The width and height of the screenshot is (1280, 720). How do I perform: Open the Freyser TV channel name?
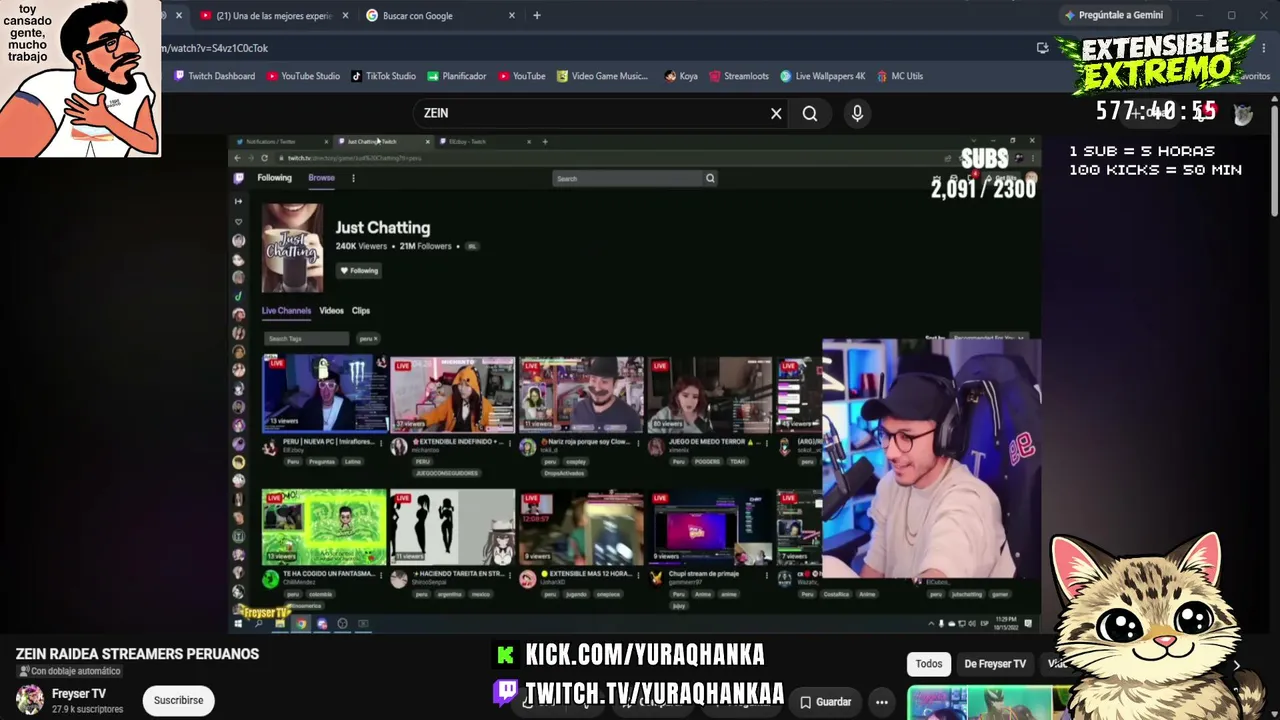tap(79, 694)
